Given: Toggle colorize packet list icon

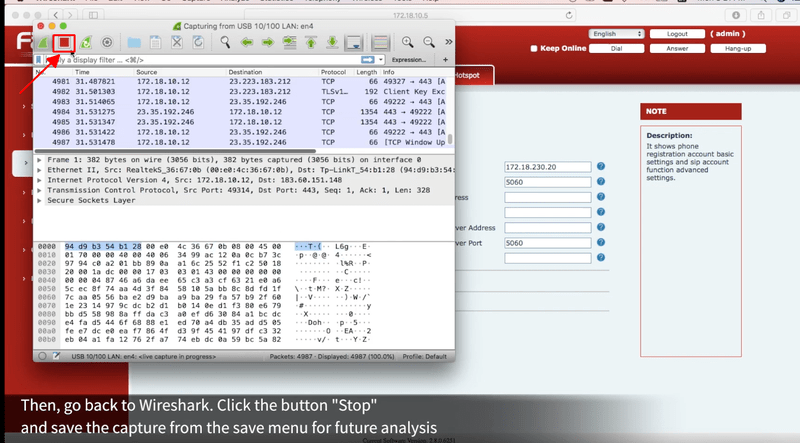Looking at the screenshot, I should (380, 44).
